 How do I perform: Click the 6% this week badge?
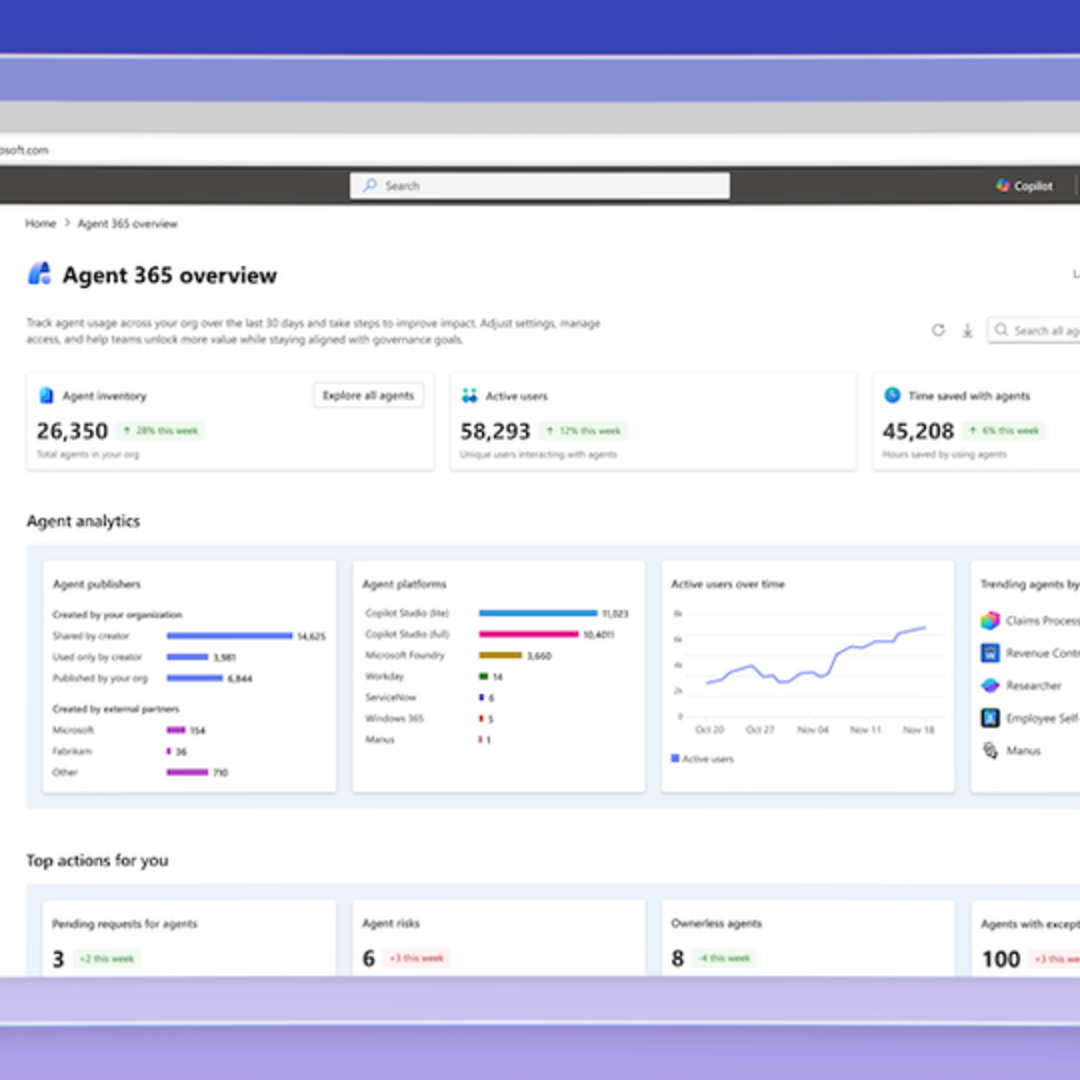coord(1005,430)
